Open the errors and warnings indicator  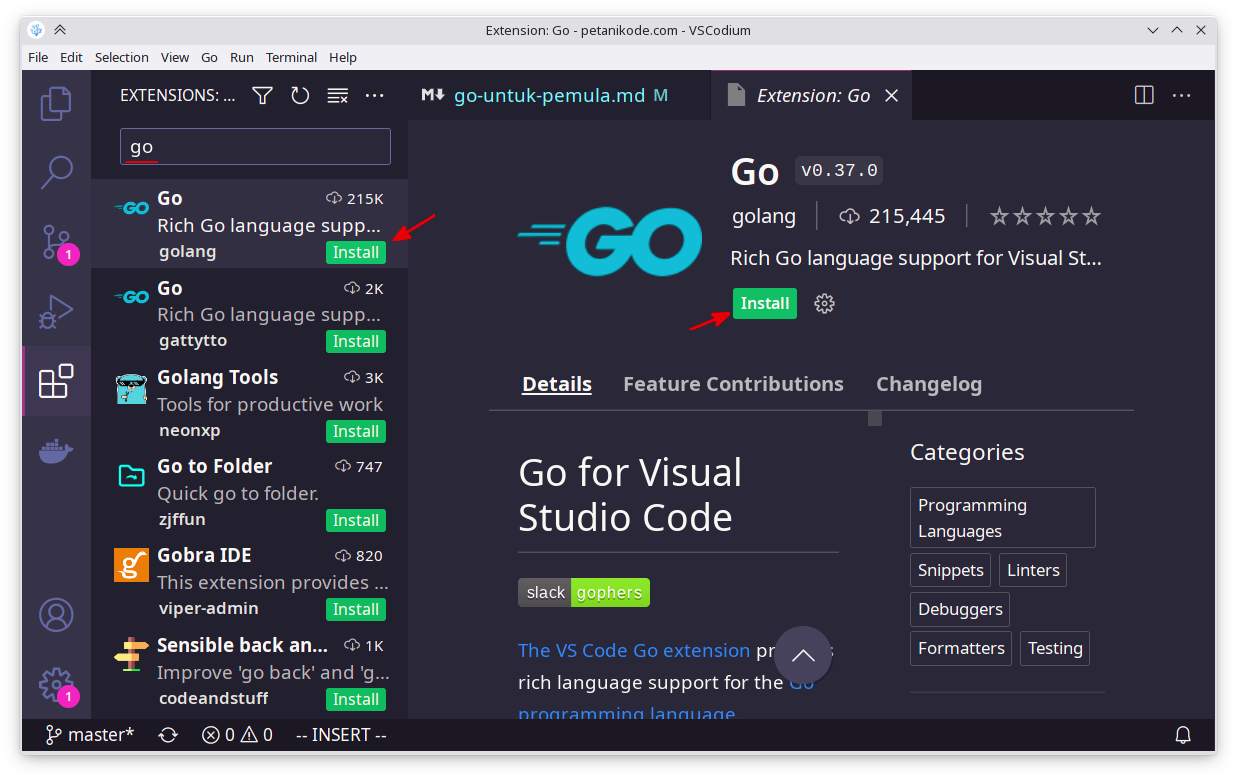point(237,735)
